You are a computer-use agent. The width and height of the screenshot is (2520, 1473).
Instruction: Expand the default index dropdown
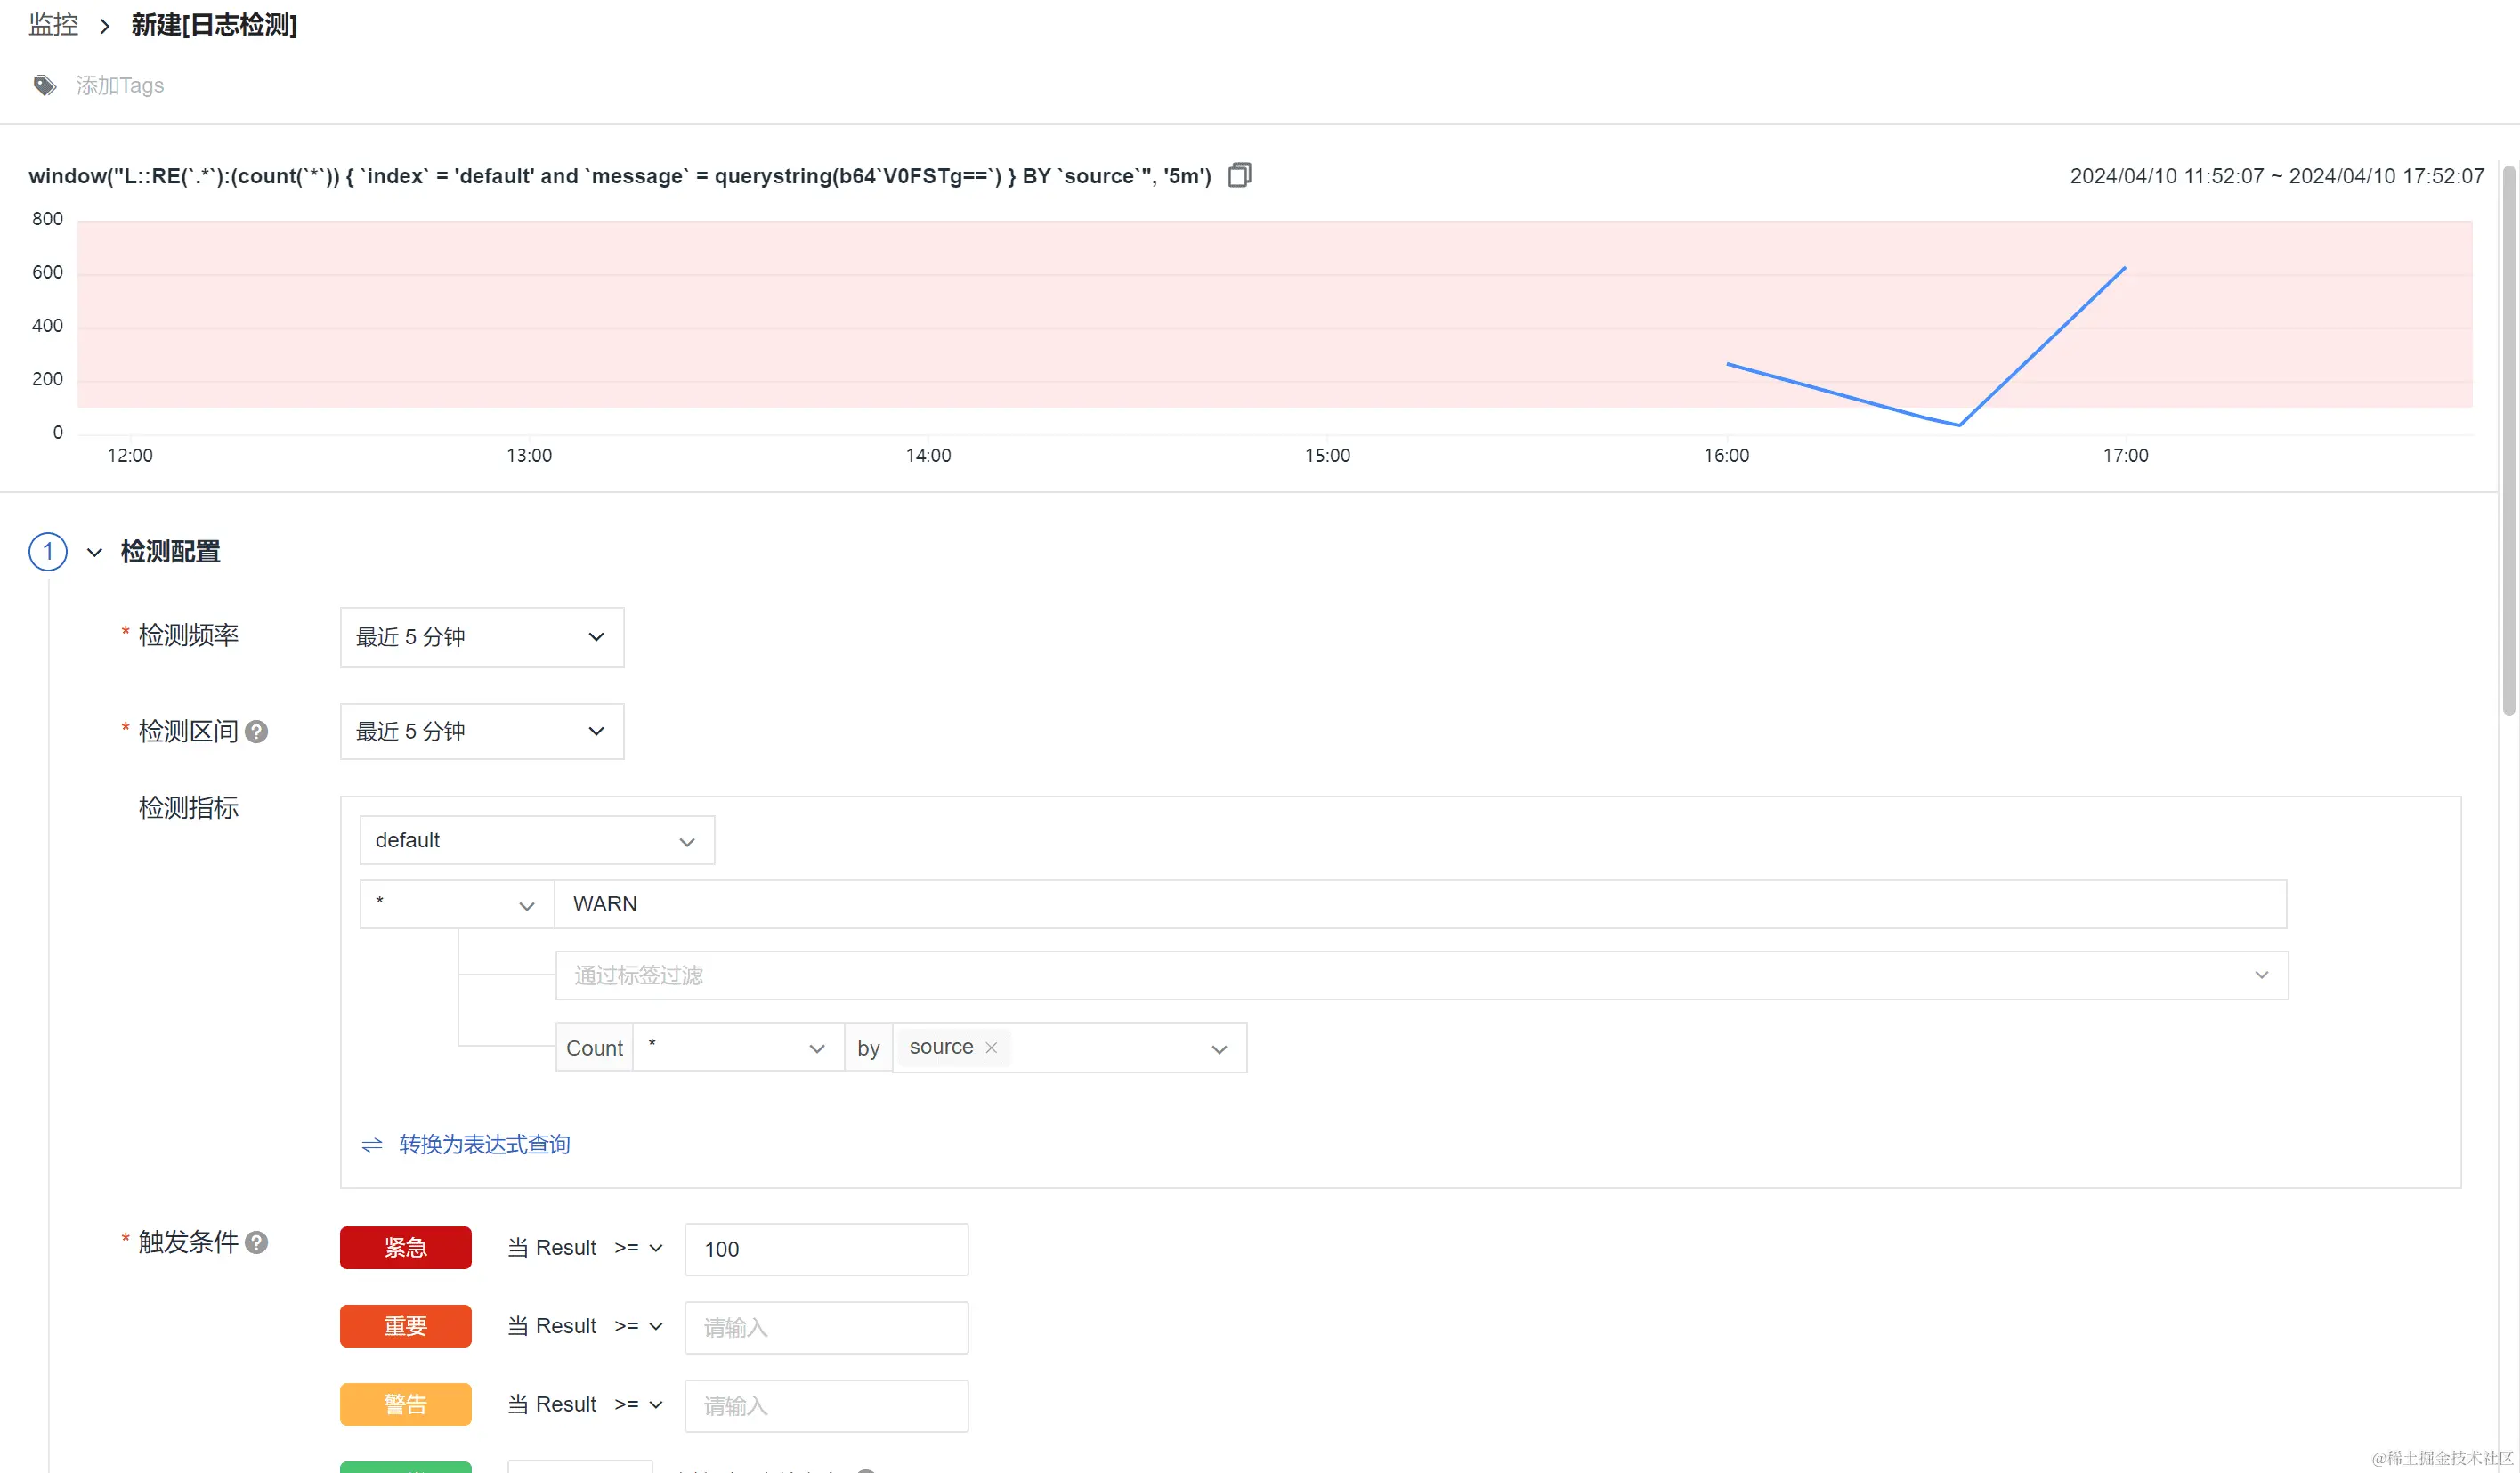click(x=537, y=841)
